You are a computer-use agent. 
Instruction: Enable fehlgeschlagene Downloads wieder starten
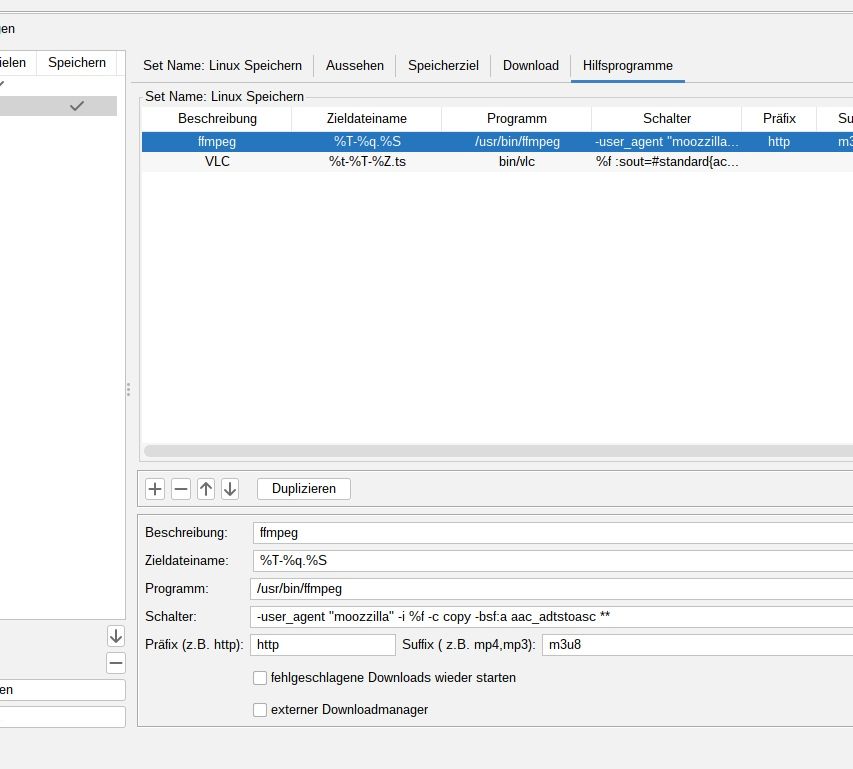click(x=260, y=678)
